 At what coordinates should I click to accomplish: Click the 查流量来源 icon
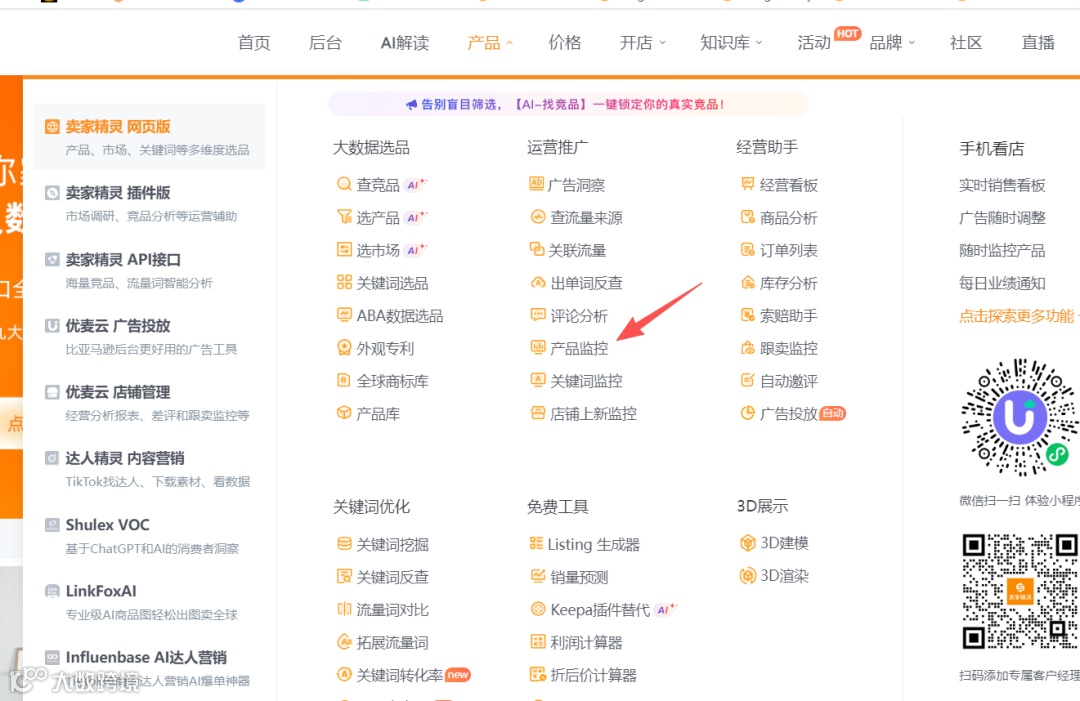[x=538, y=217]
